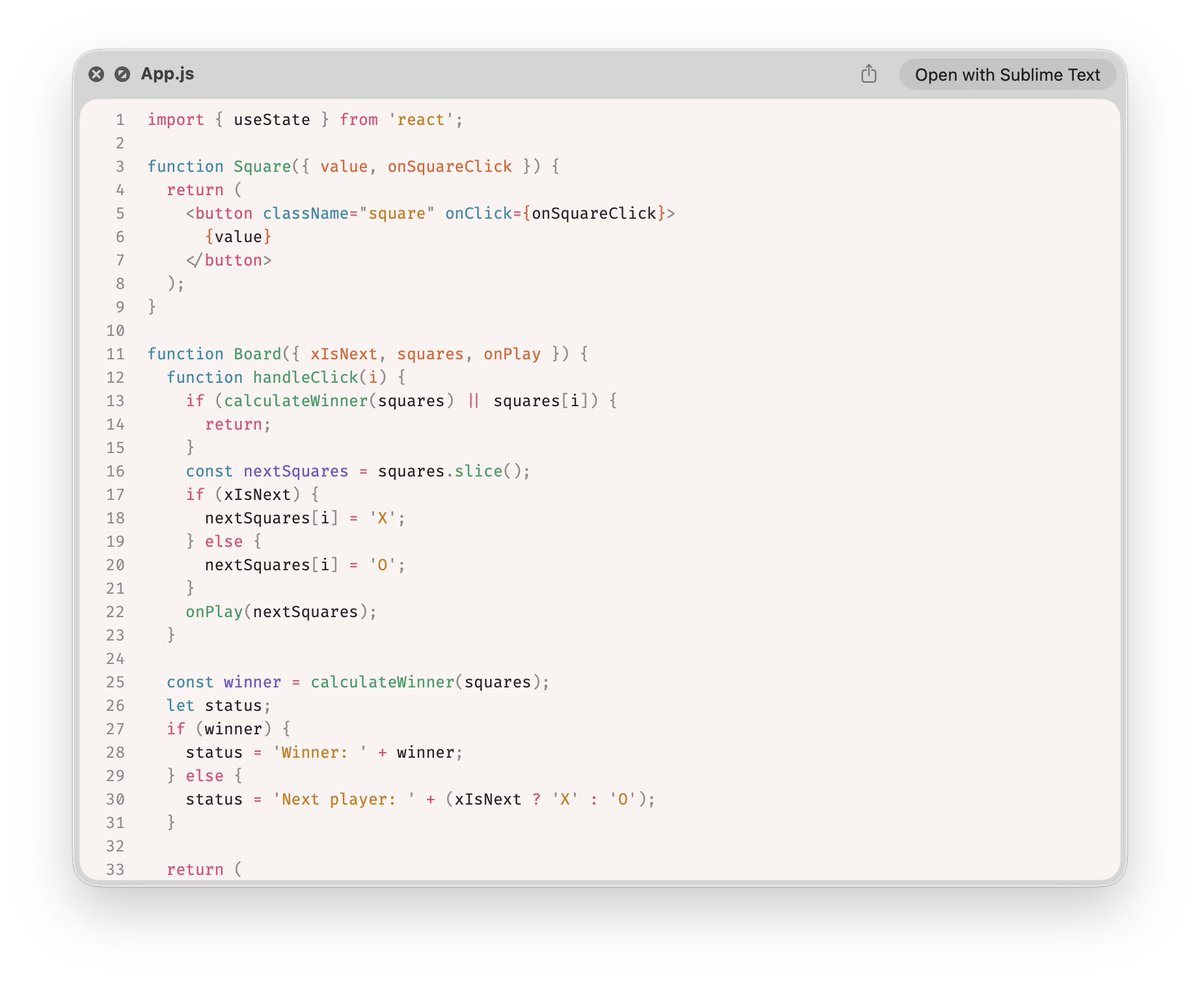Click line number 10 in the gutter
The width and height of the screenshot is (1200, 983).
[115, 330]
